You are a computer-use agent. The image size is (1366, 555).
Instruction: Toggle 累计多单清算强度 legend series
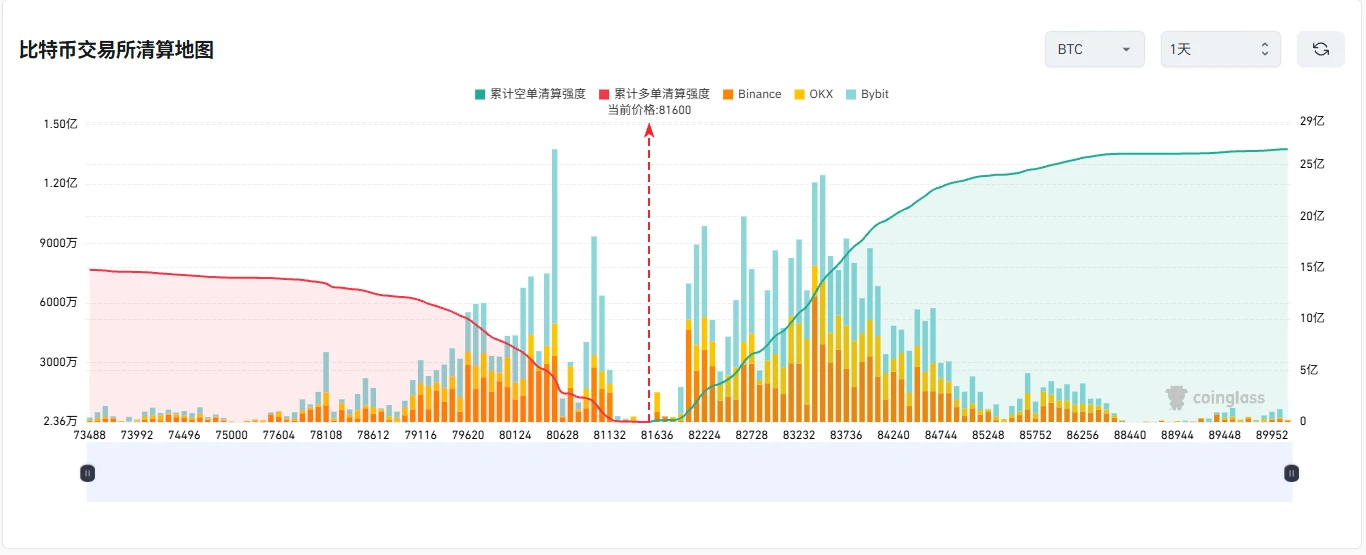pos(654,94)
